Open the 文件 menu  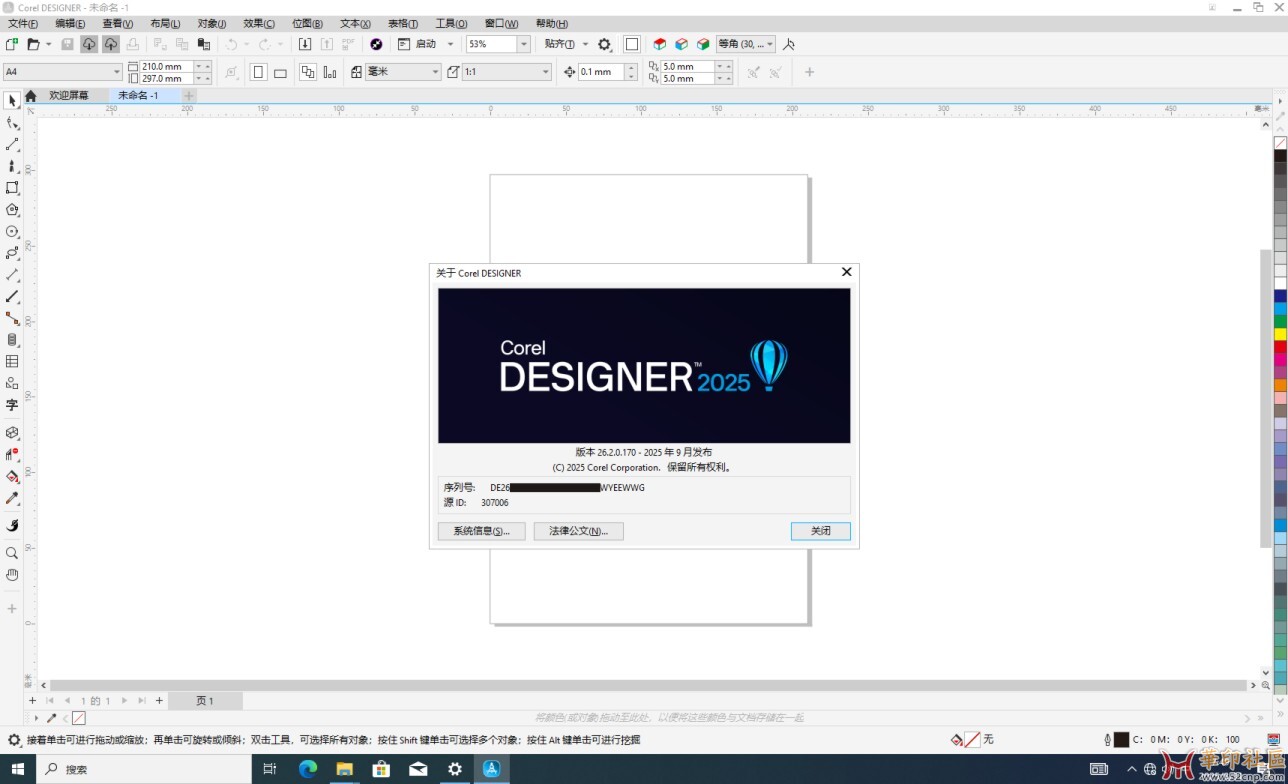pyautogui.click(x=23, y=23)
